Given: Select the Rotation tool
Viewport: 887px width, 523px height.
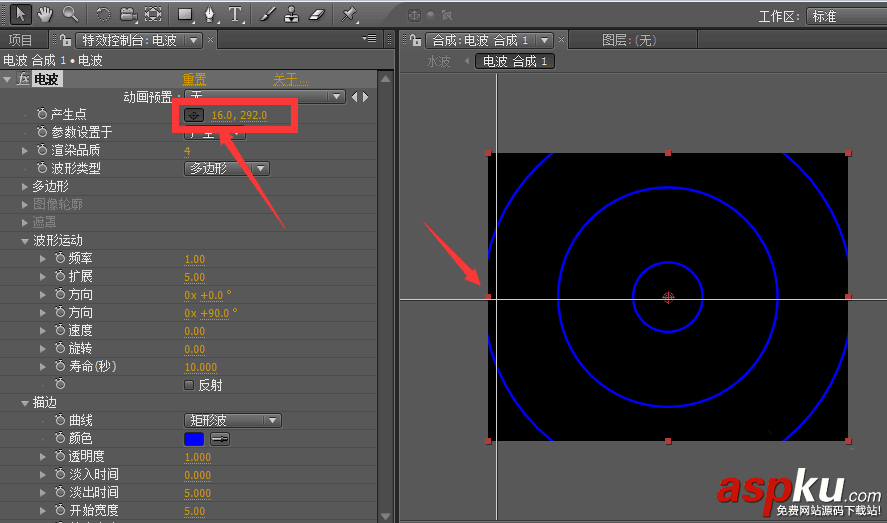Looking at the screenshot, I should (x=103, y=14).
